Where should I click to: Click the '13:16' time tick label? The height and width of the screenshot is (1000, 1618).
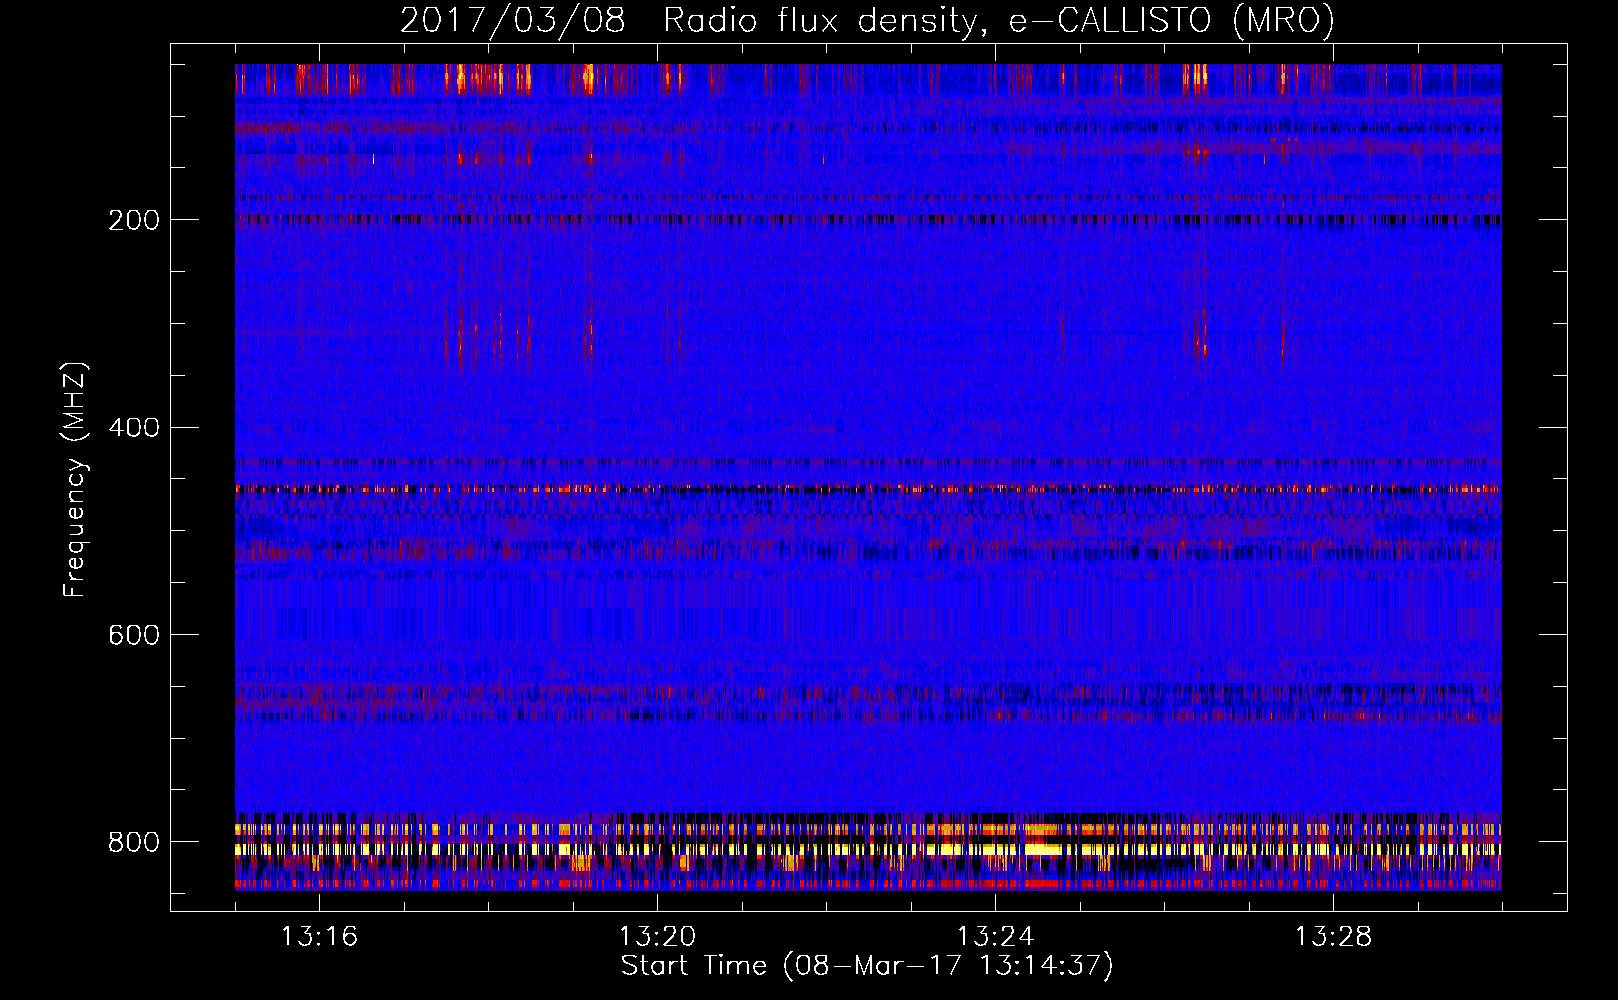pyautogui.click(x=319, y=937)
